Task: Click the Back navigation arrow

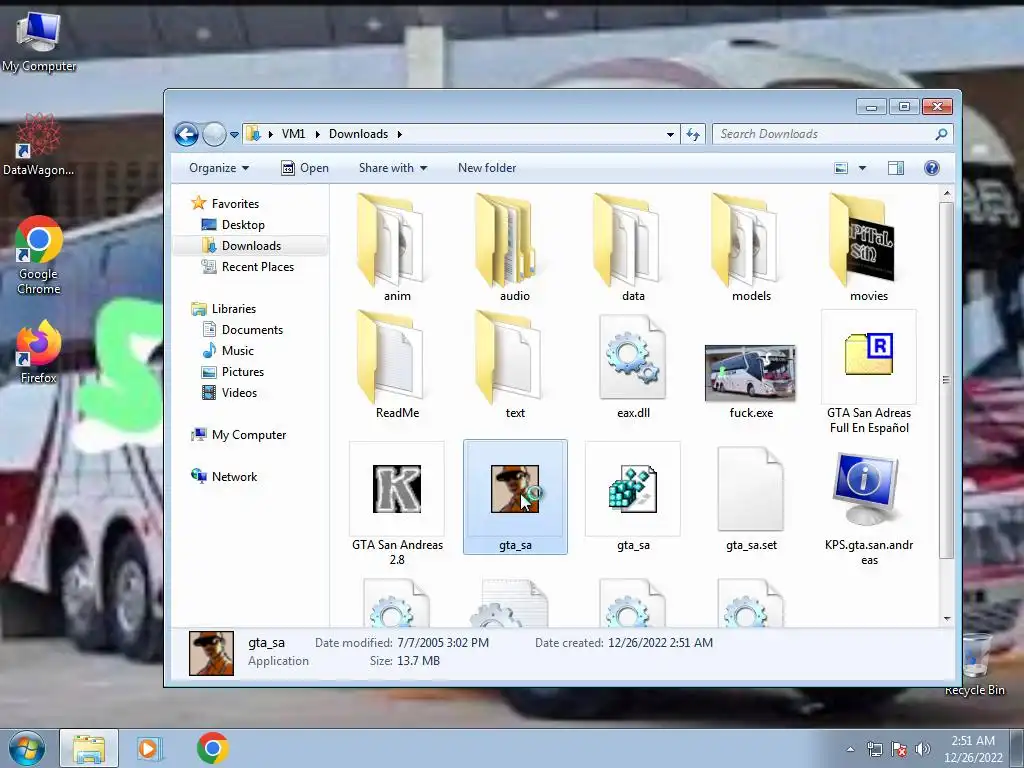Action: click(x=186, y=135)
